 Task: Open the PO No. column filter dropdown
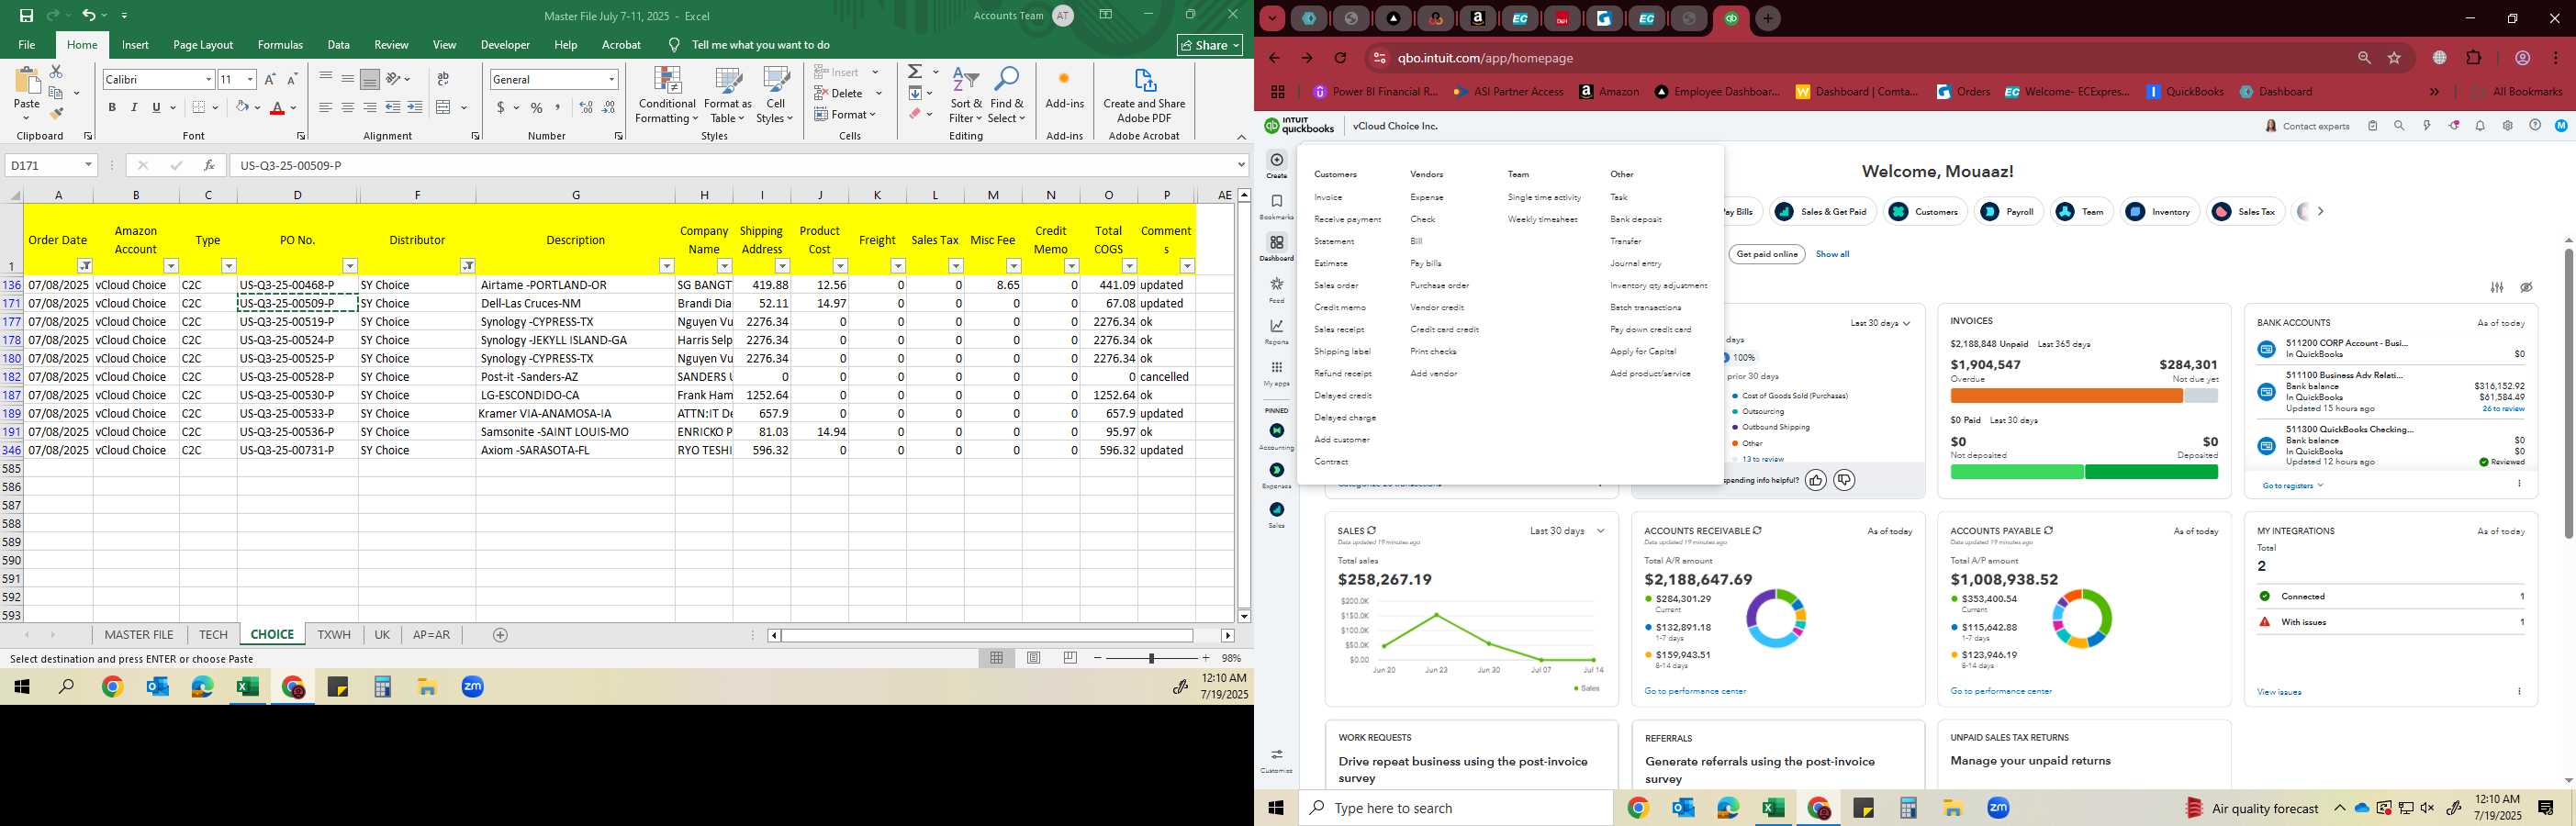click(349, 266)
